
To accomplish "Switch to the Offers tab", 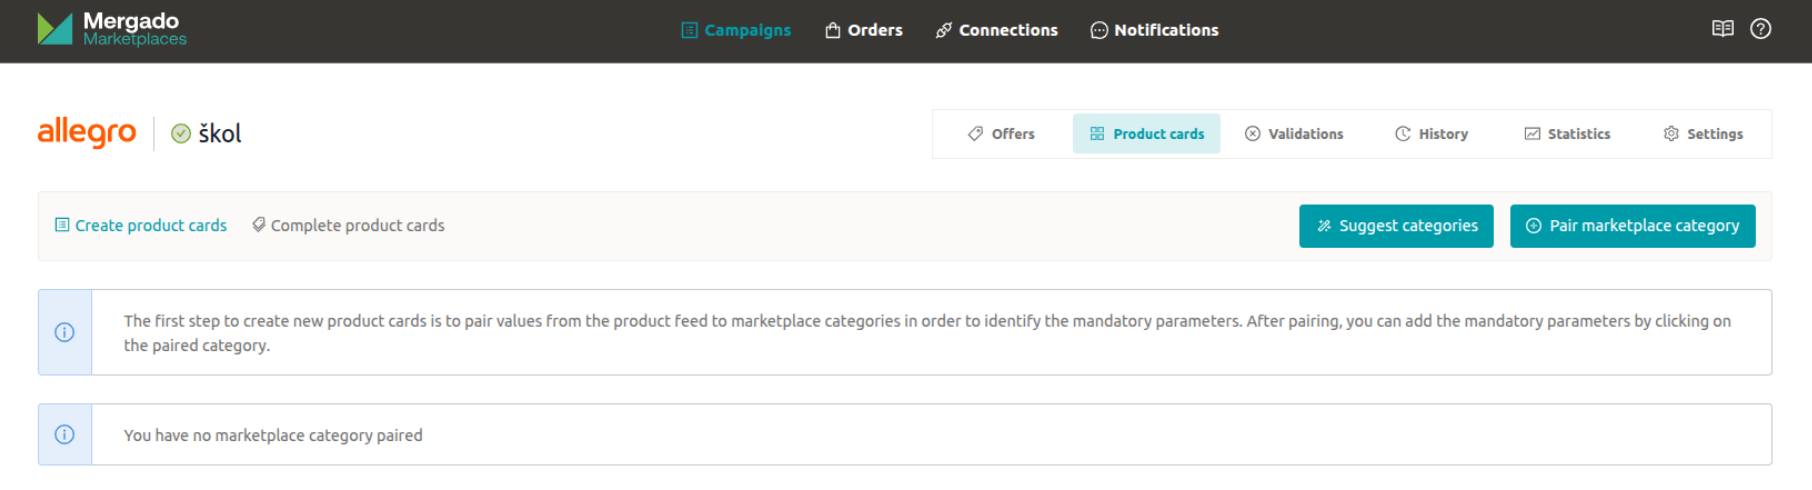I will tap(1001, 134).
